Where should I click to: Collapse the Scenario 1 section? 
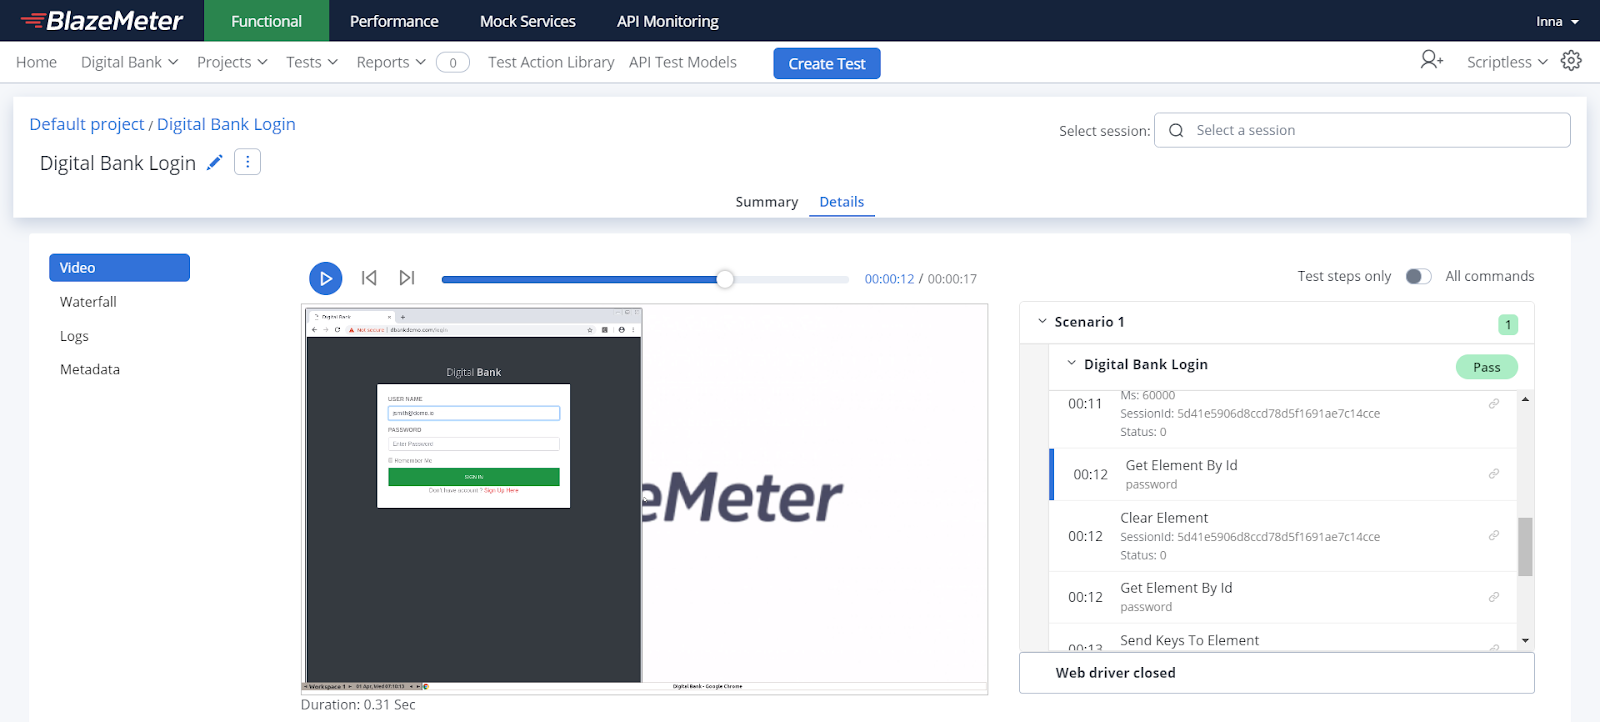pos(1042,321)
